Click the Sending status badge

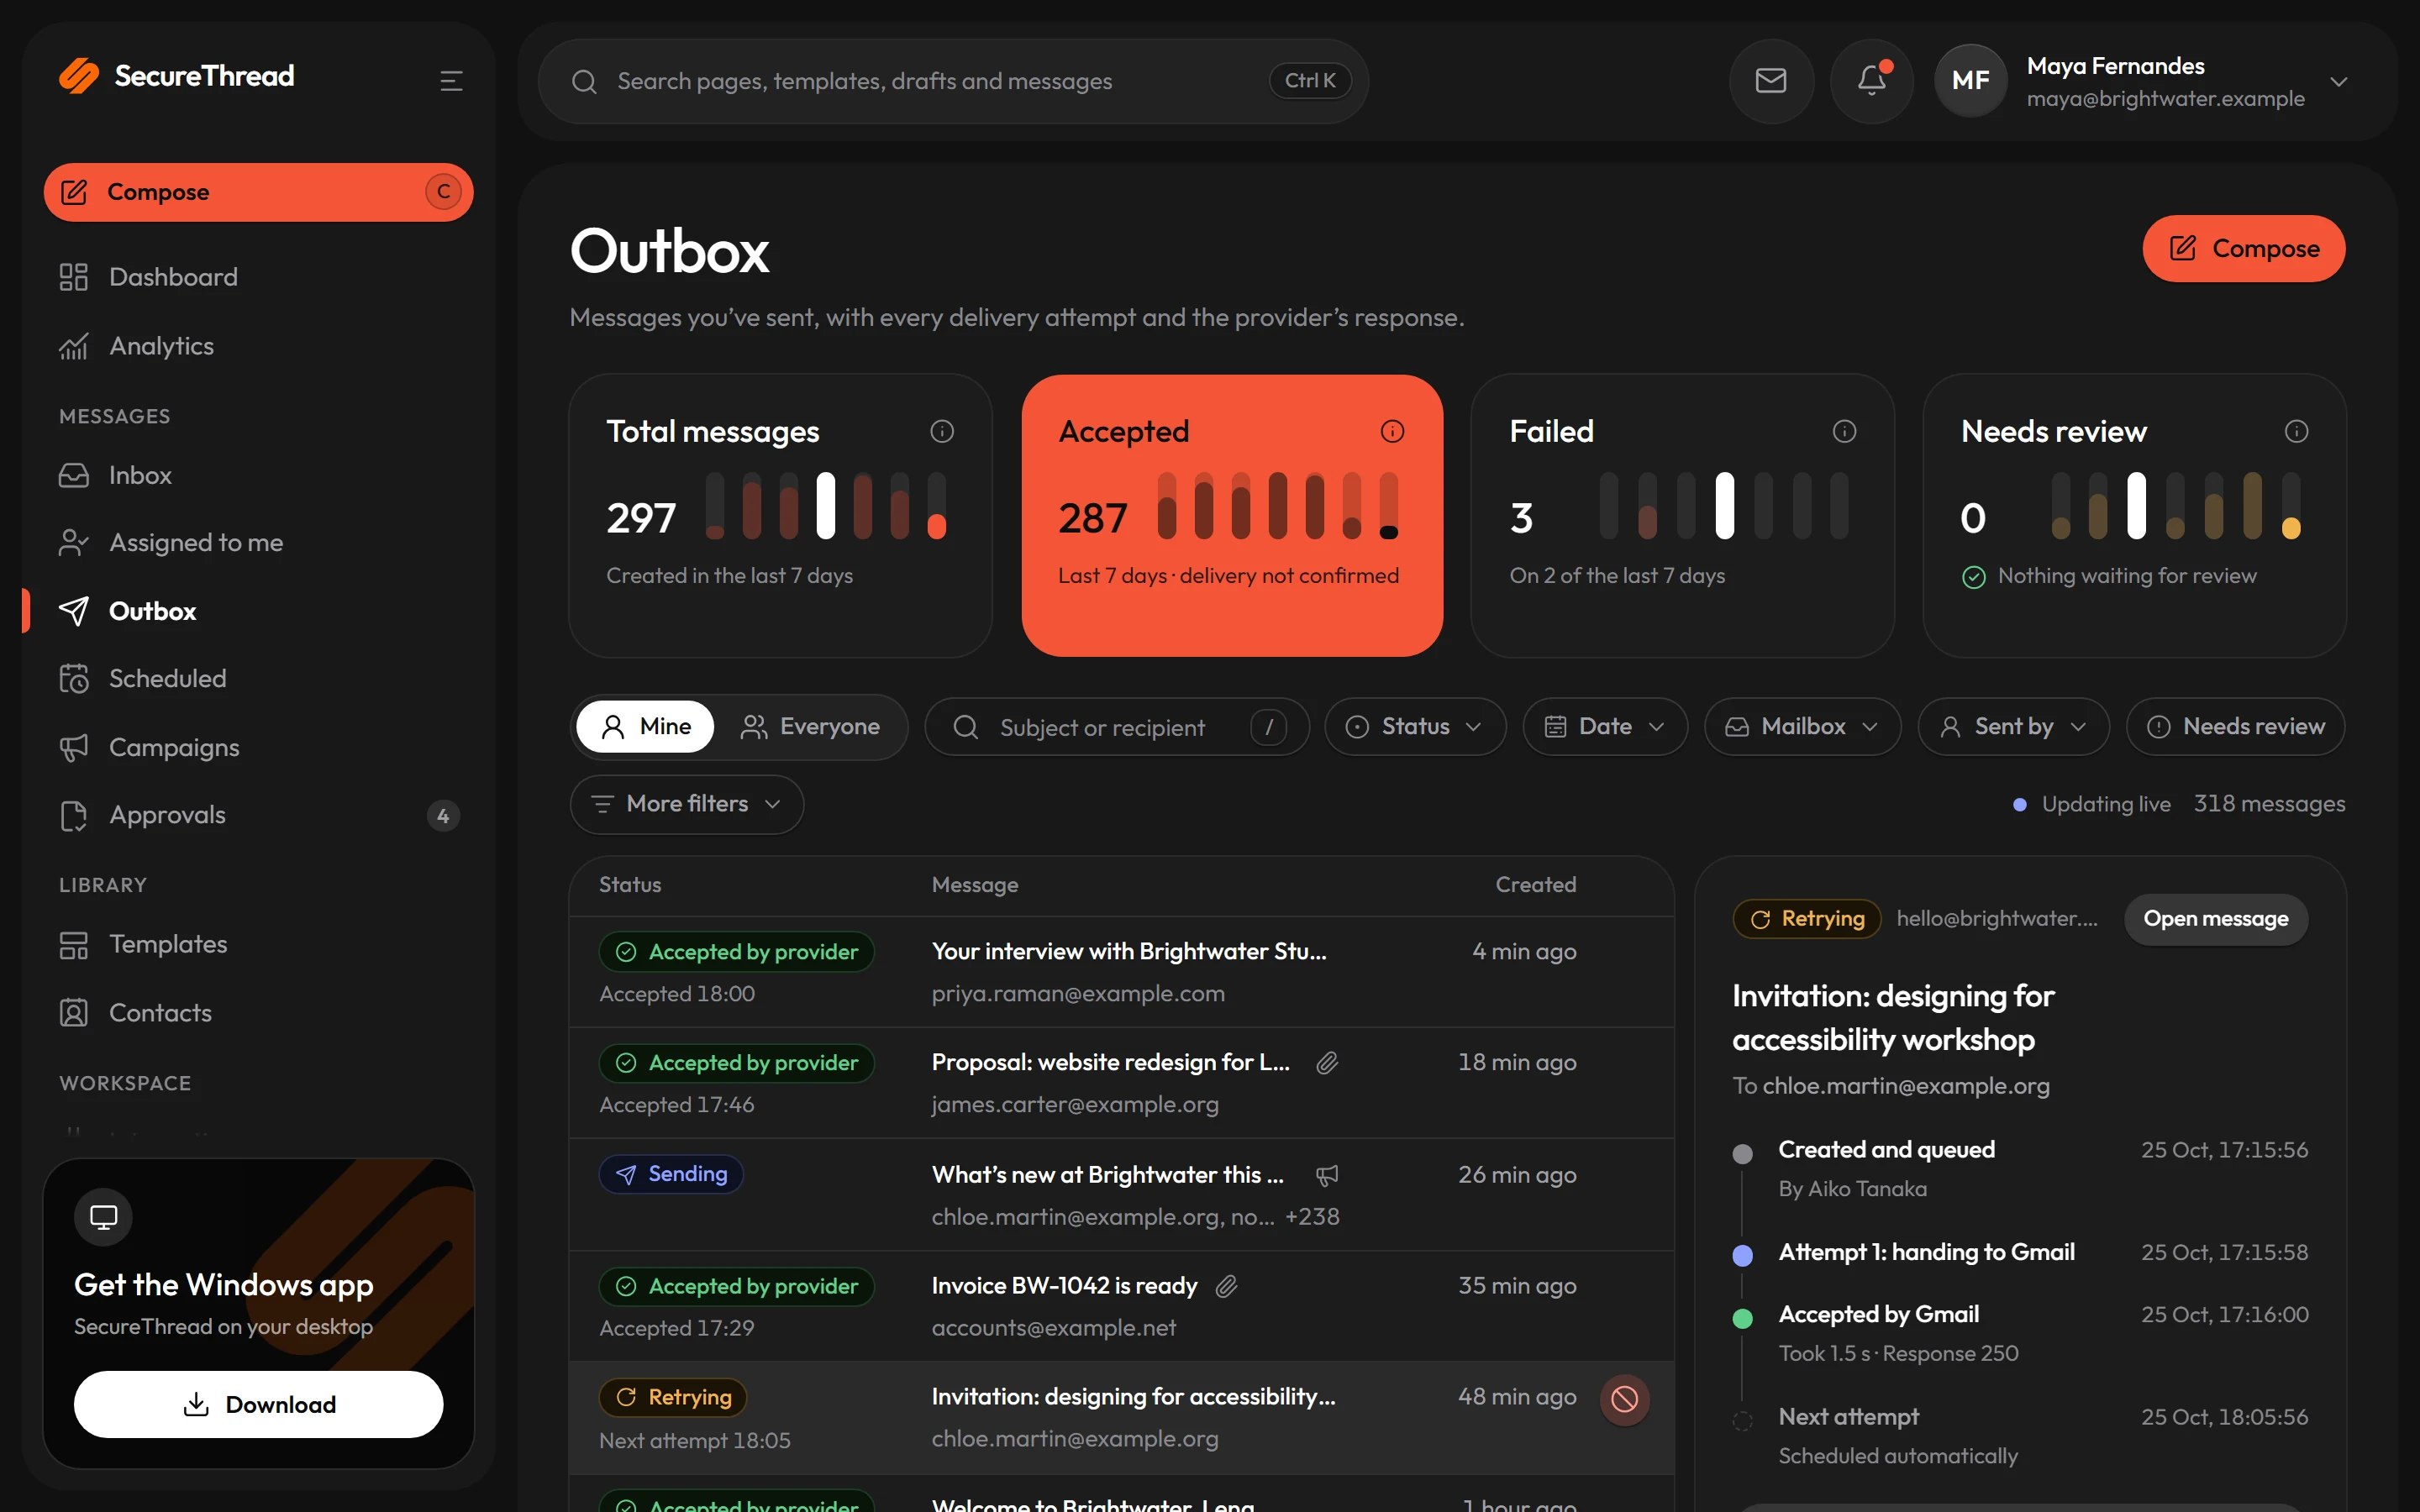tap(671, 1174)
